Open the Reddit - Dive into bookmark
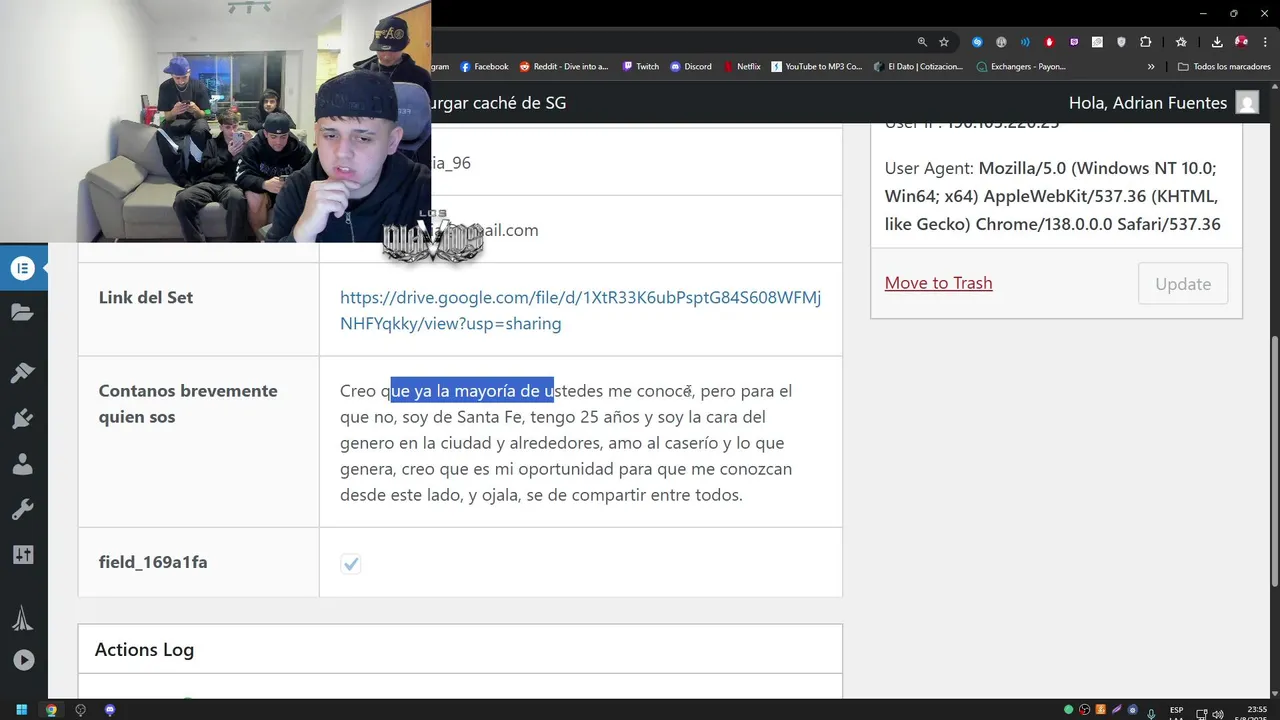Image resolution: width=1280 pixels, height=720 pixels. click(564, 67)
